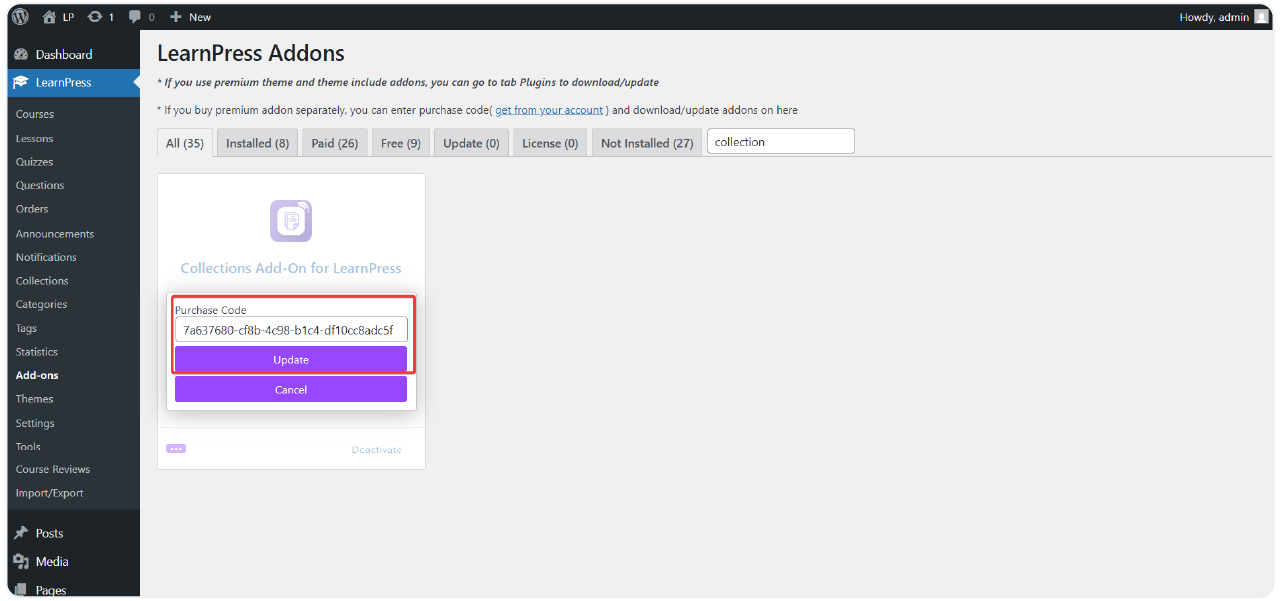This screenshot has height=601, width=1280.
Task: Focus the add-on search field
Action: coord(781,142)
